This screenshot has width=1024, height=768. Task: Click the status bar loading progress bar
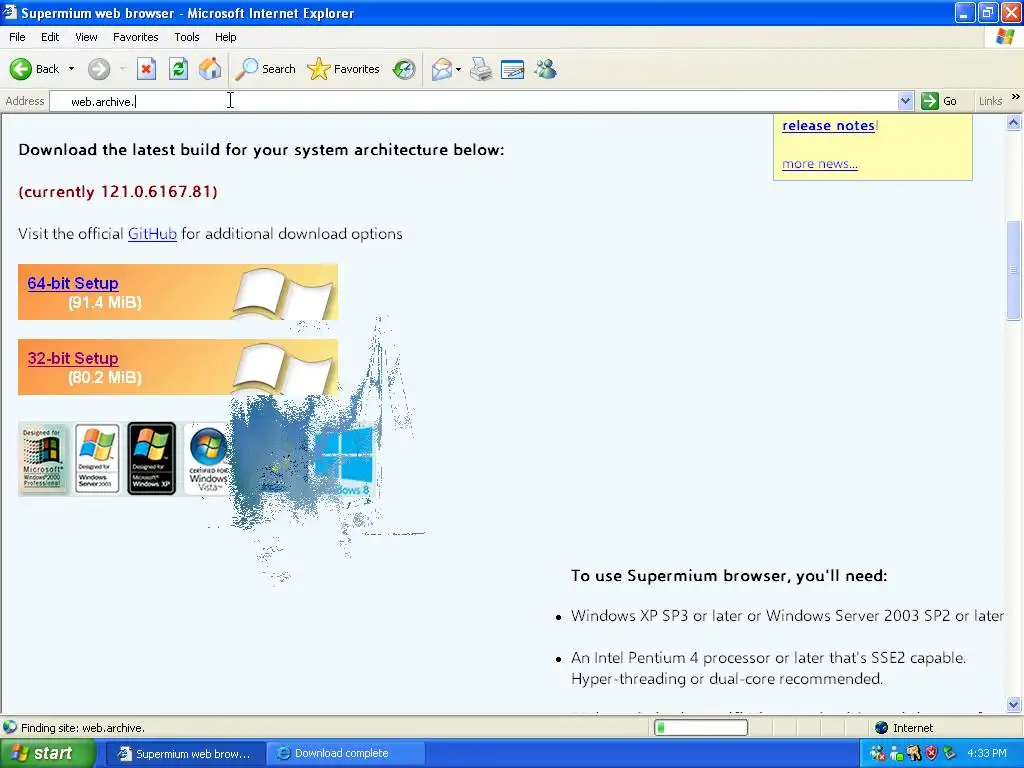point(701,728)
